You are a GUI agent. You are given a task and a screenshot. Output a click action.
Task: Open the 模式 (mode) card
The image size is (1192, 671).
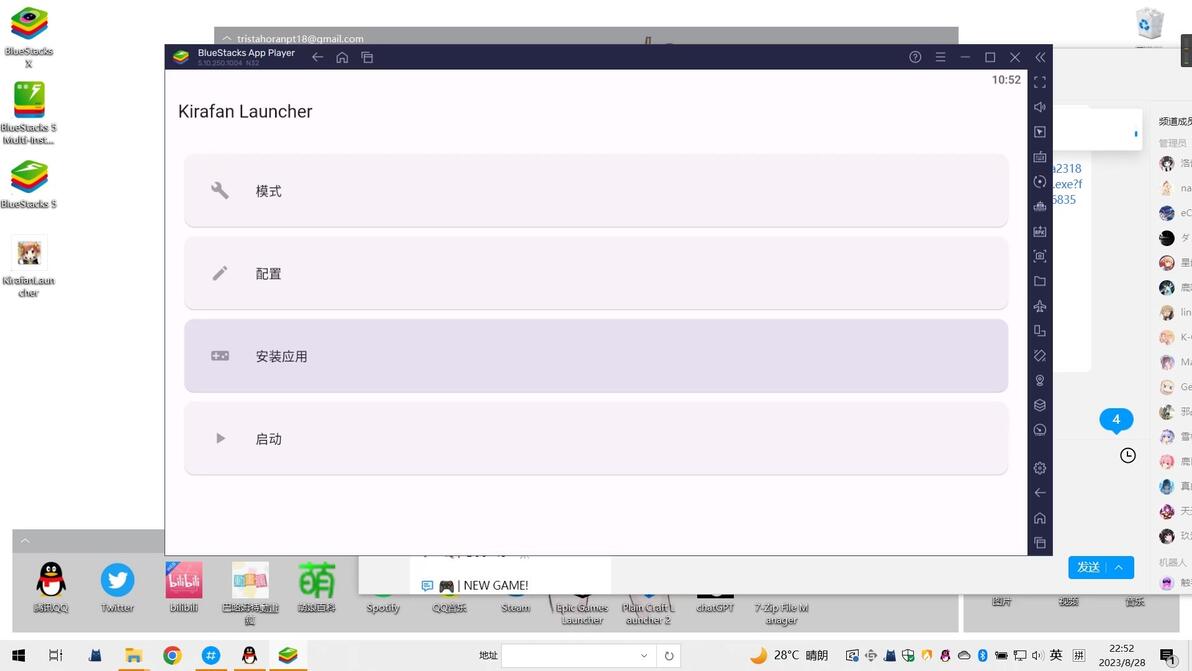pos(596,191)
